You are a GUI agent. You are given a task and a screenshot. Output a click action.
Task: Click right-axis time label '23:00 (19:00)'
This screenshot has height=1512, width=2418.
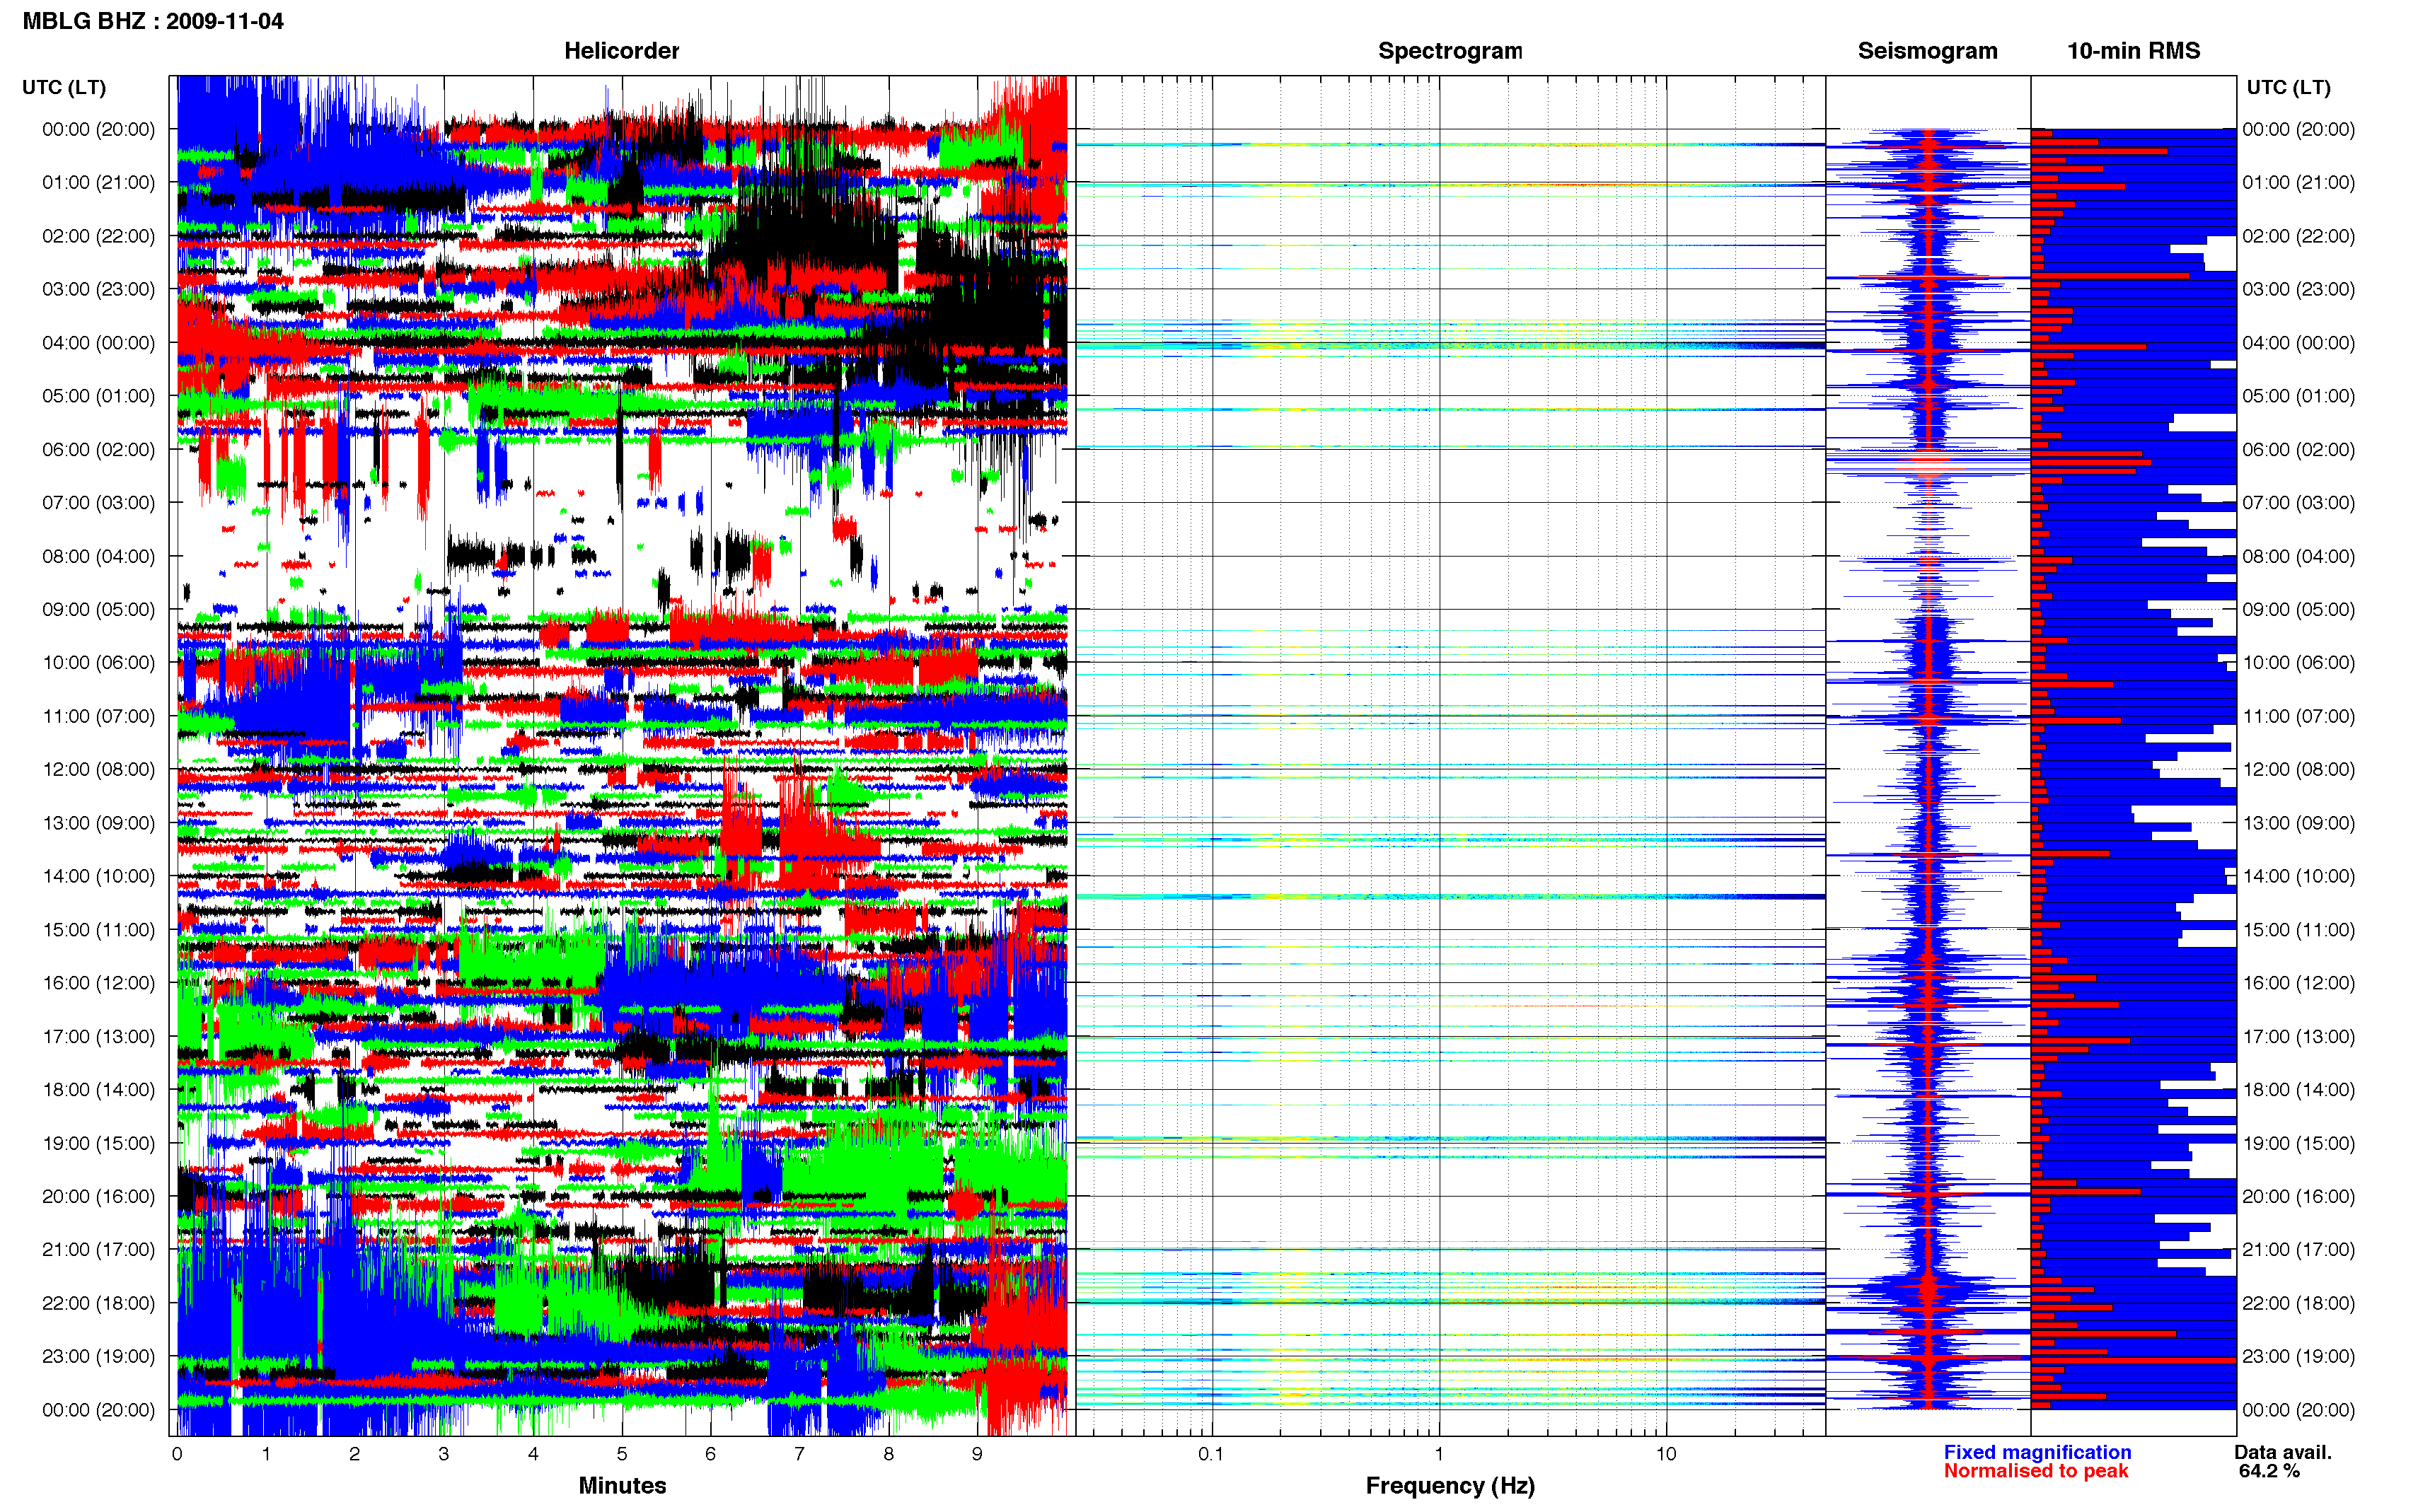(2298, 1357)
